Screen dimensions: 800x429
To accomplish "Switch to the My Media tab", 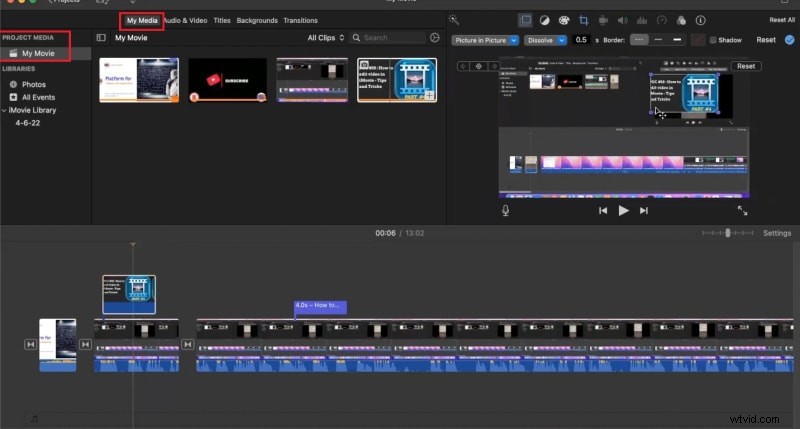I will pos(142,20).
